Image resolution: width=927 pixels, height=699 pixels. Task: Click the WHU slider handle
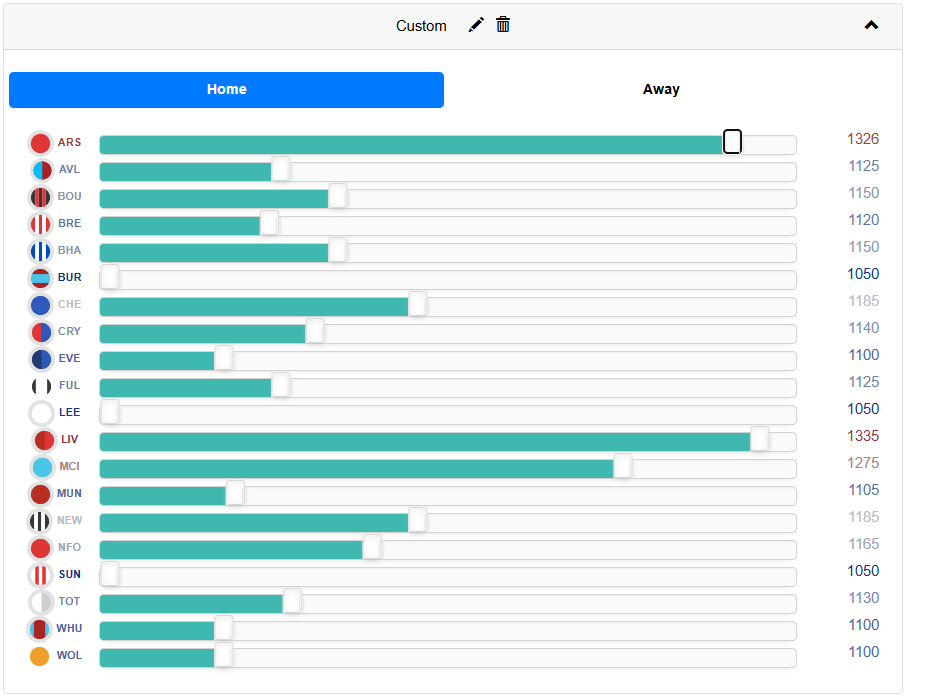(223, 628)
